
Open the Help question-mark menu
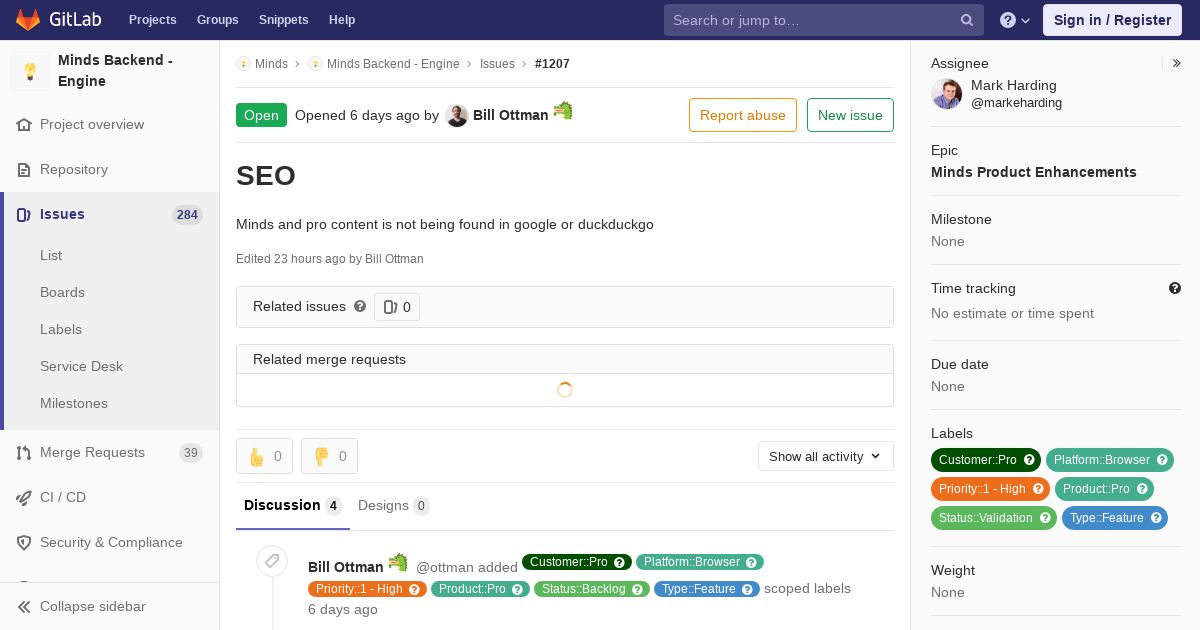tap(1015, 20)
